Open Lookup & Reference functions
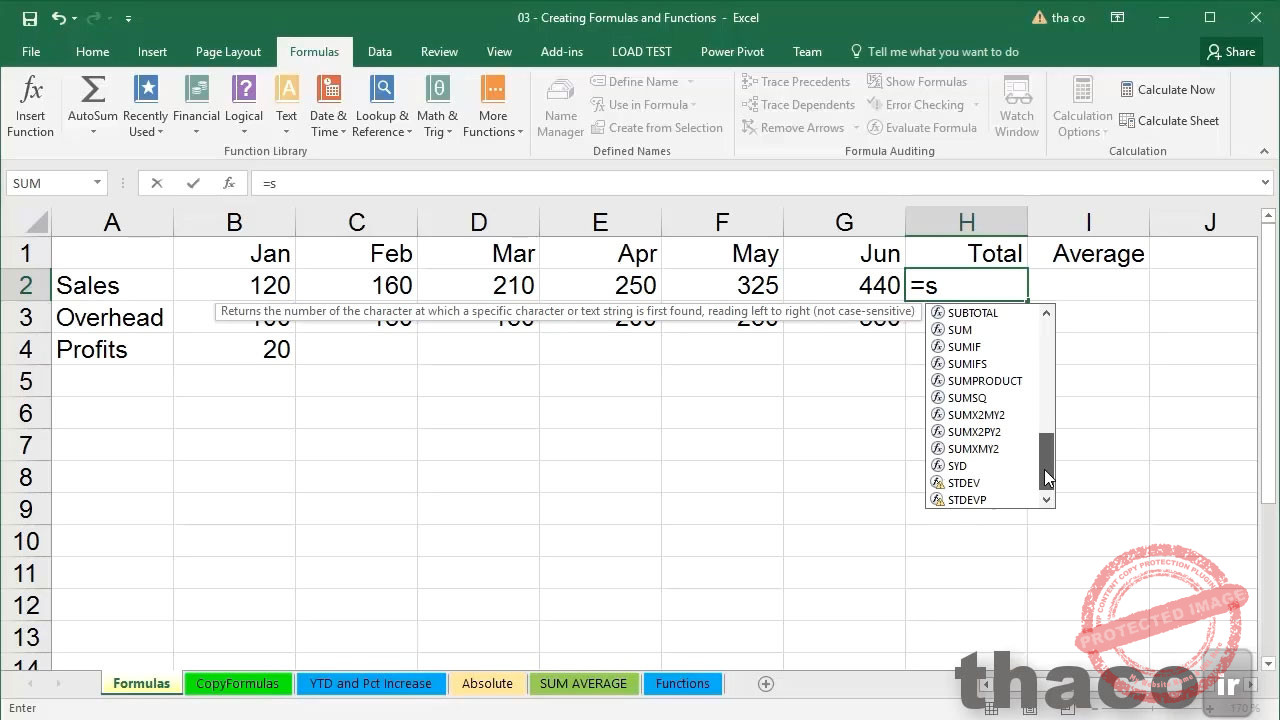Screen dimensions: 1280x720 tap(382, 108)
